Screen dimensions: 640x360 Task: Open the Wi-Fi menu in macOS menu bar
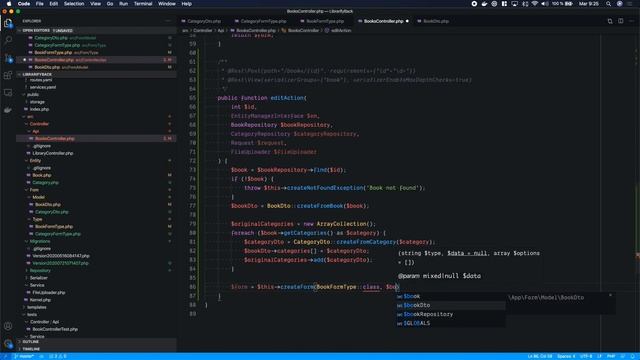534,4
